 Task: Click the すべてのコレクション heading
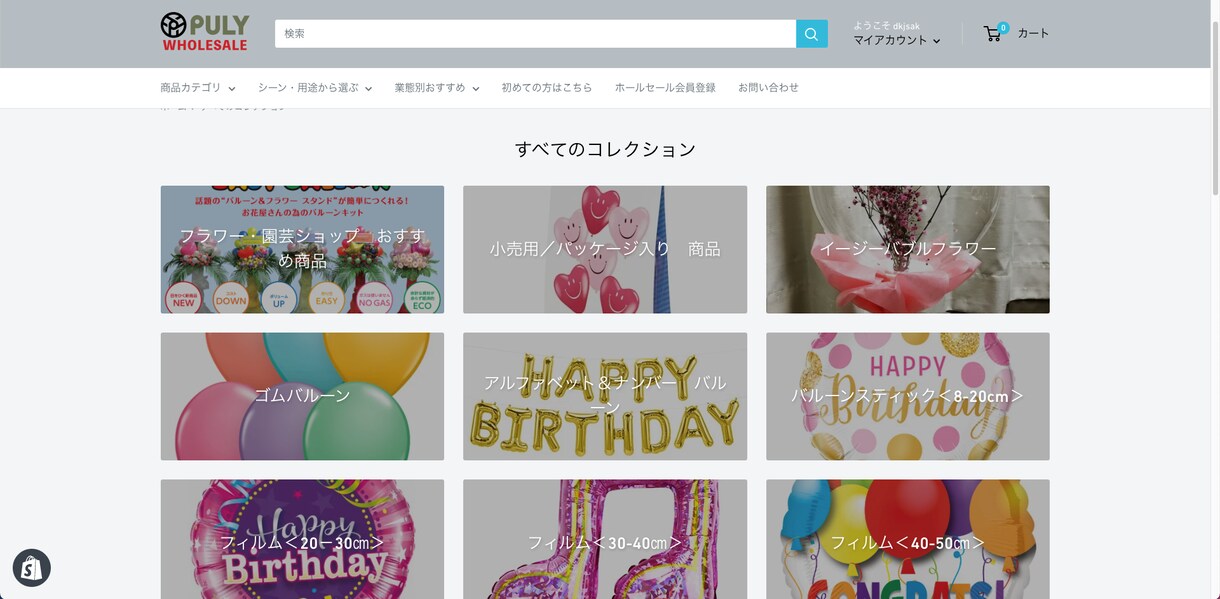pyautogui.click(x=605, y=149)
